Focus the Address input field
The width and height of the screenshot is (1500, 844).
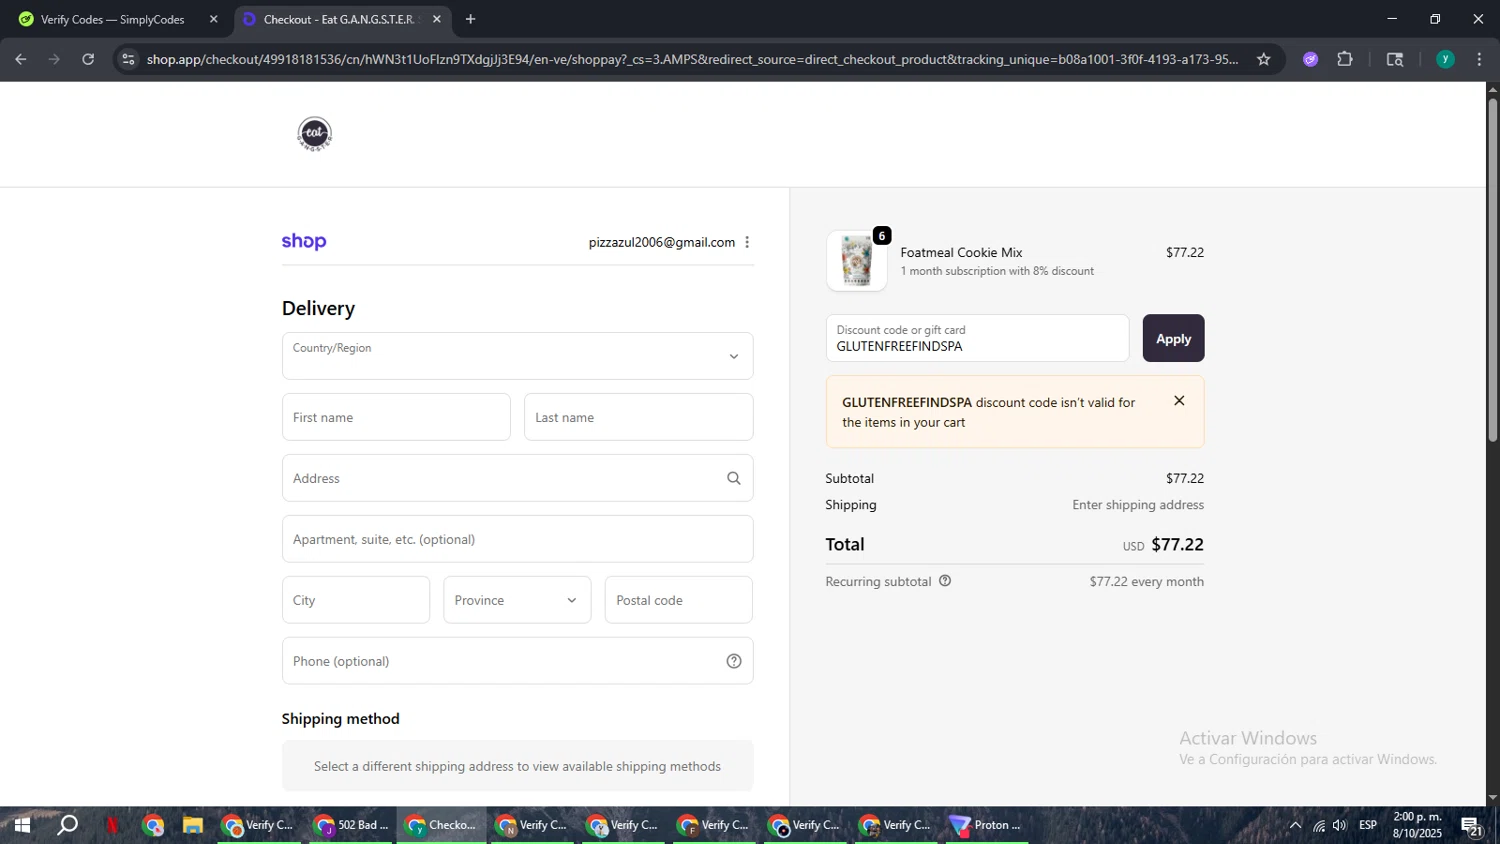(517, 478)
